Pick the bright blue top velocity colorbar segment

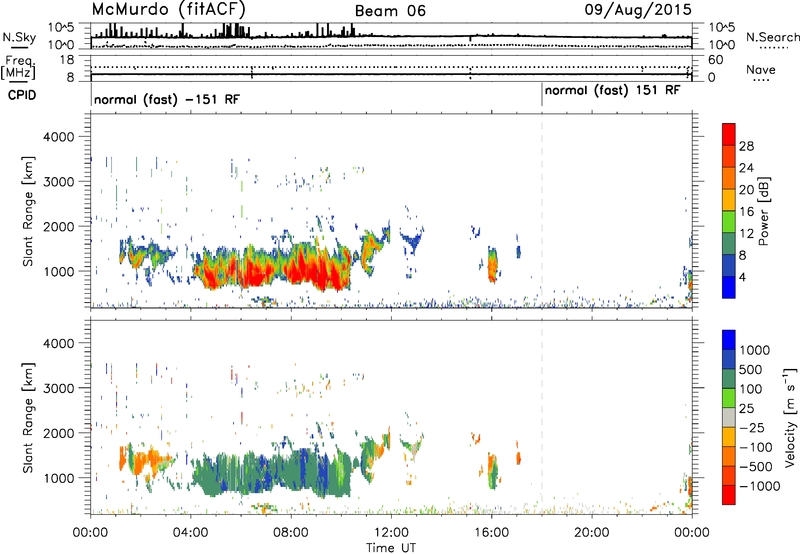[x=729, y=340]
